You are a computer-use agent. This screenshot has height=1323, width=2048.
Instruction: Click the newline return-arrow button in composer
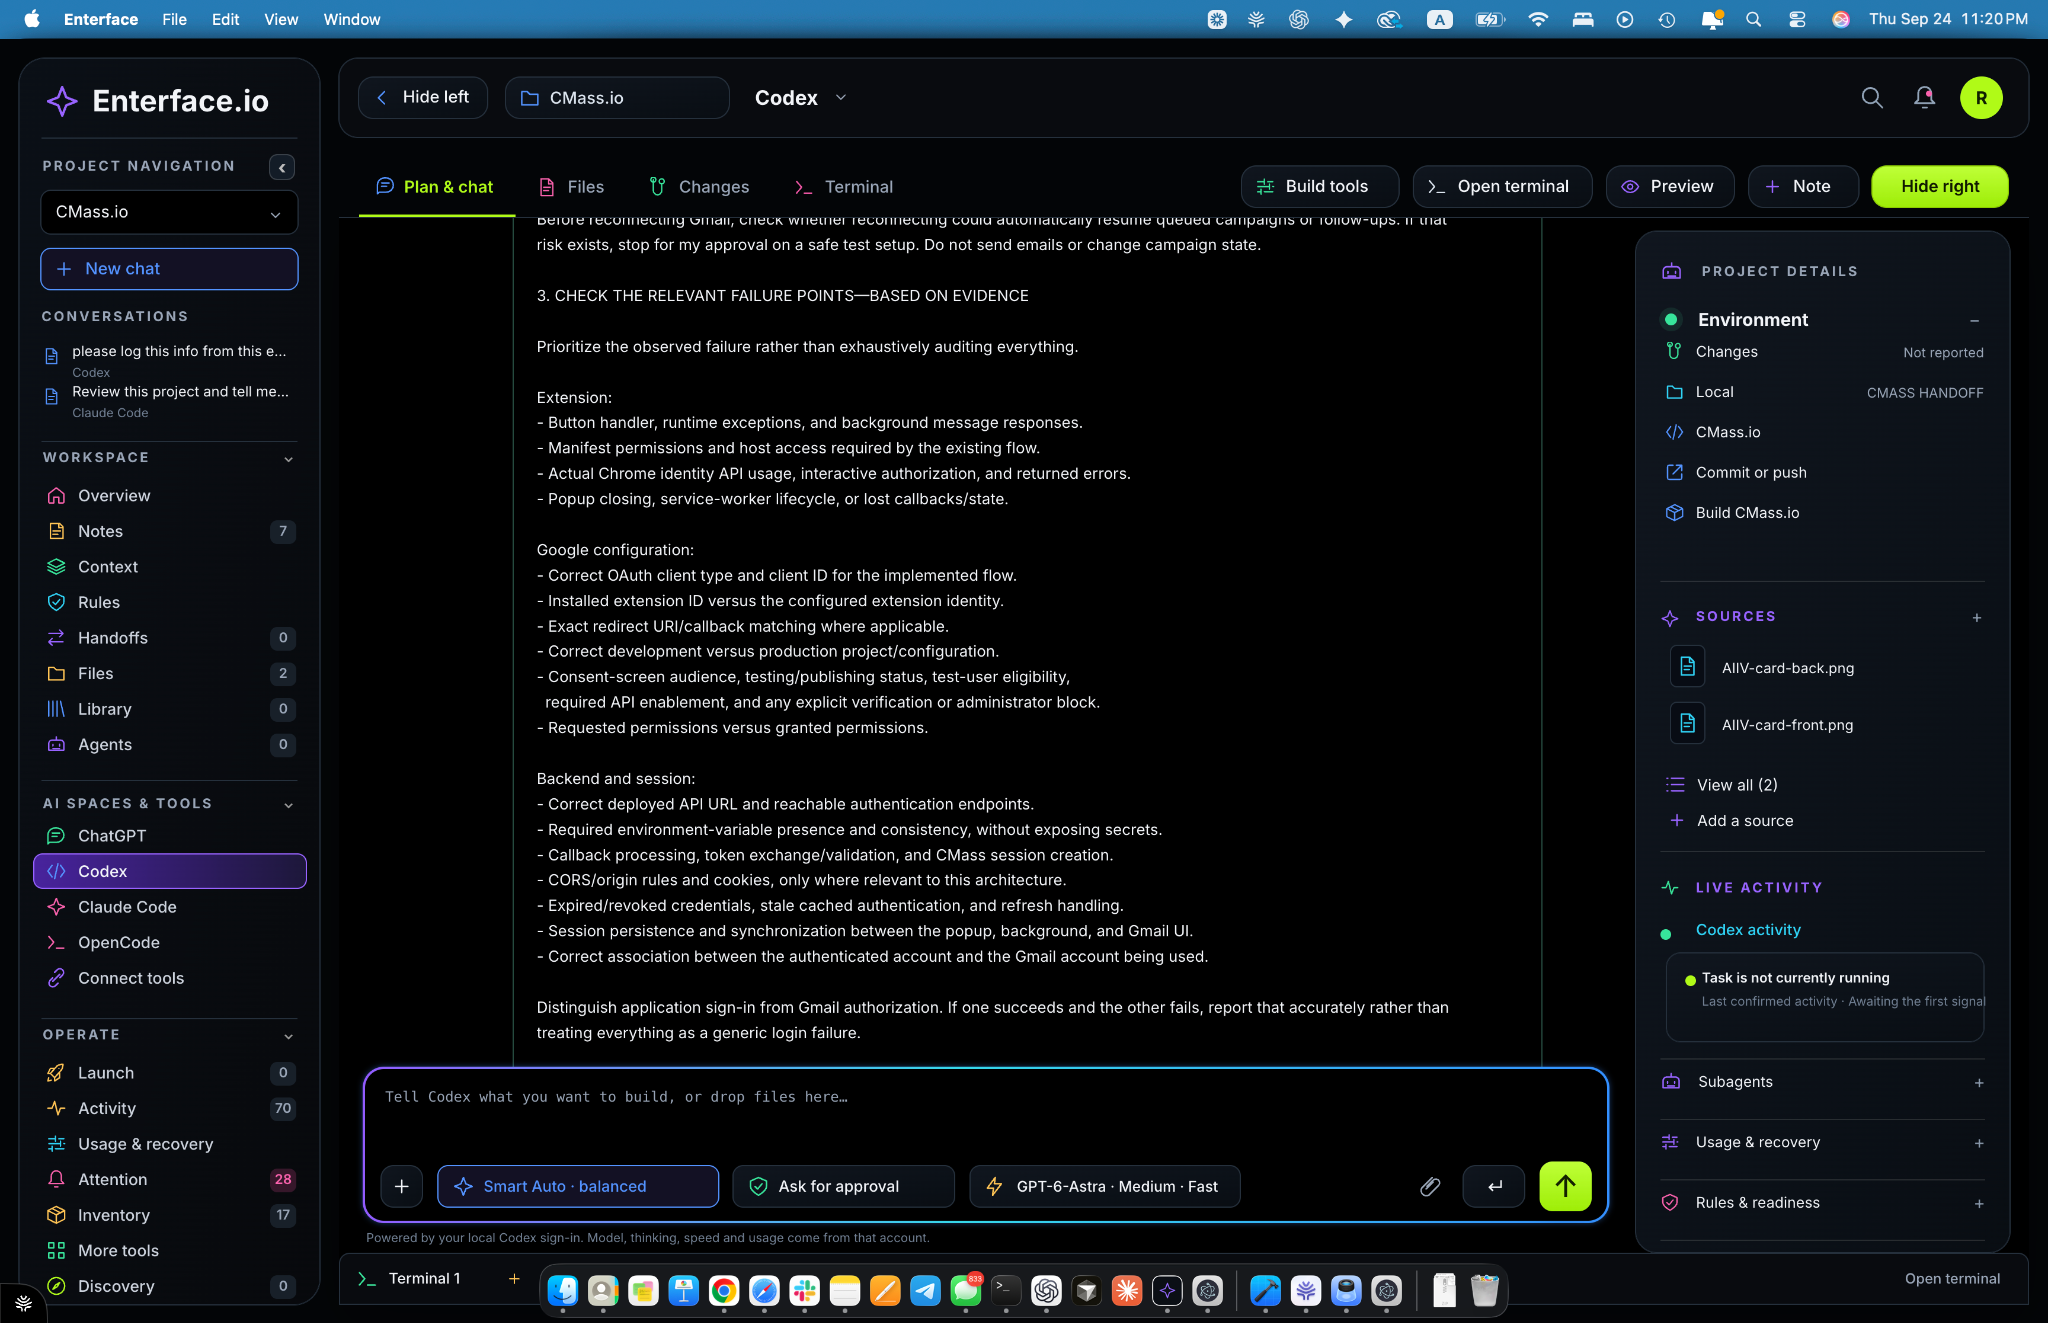[x=1494, y=1186]
